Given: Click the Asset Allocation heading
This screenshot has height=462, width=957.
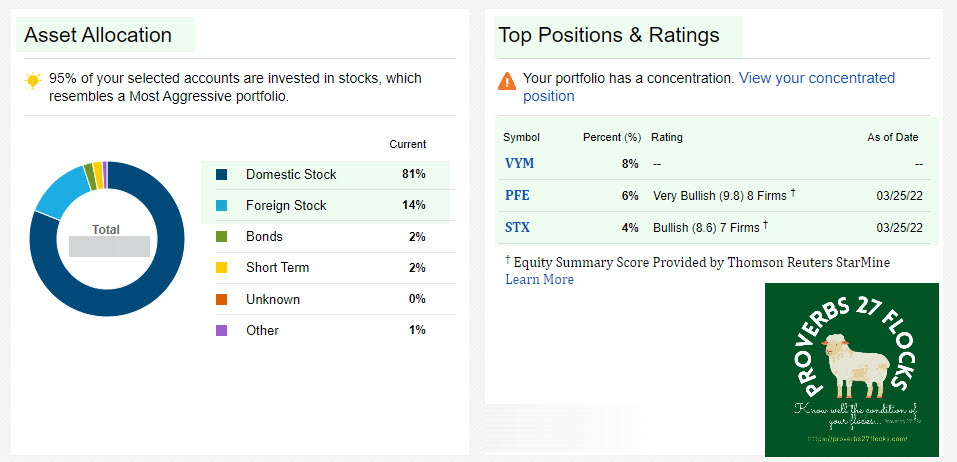Looking at the screenshot, I should [98, 35].
